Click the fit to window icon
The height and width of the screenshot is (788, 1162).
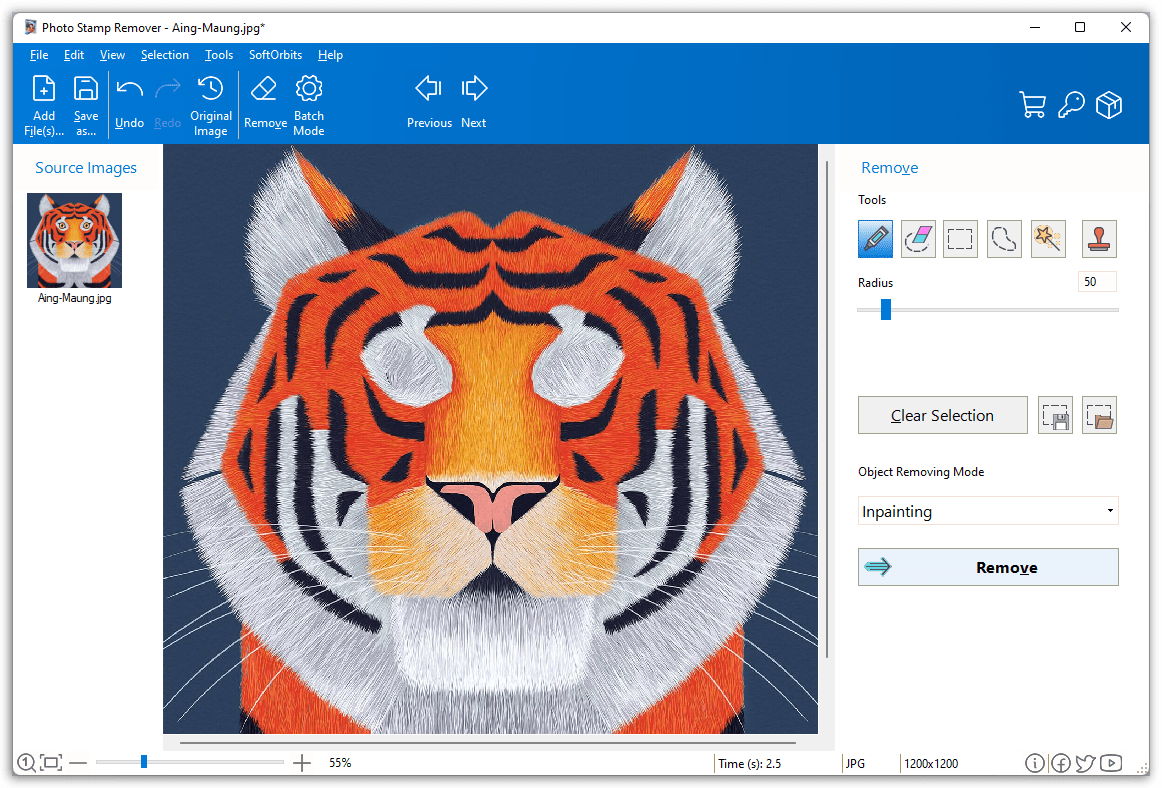click(51, 762)
